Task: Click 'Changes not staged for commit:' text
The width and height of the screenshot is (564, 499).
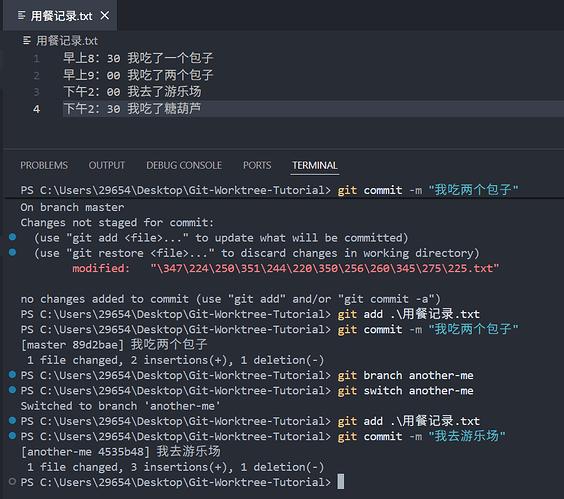Action: coord(117,223)
